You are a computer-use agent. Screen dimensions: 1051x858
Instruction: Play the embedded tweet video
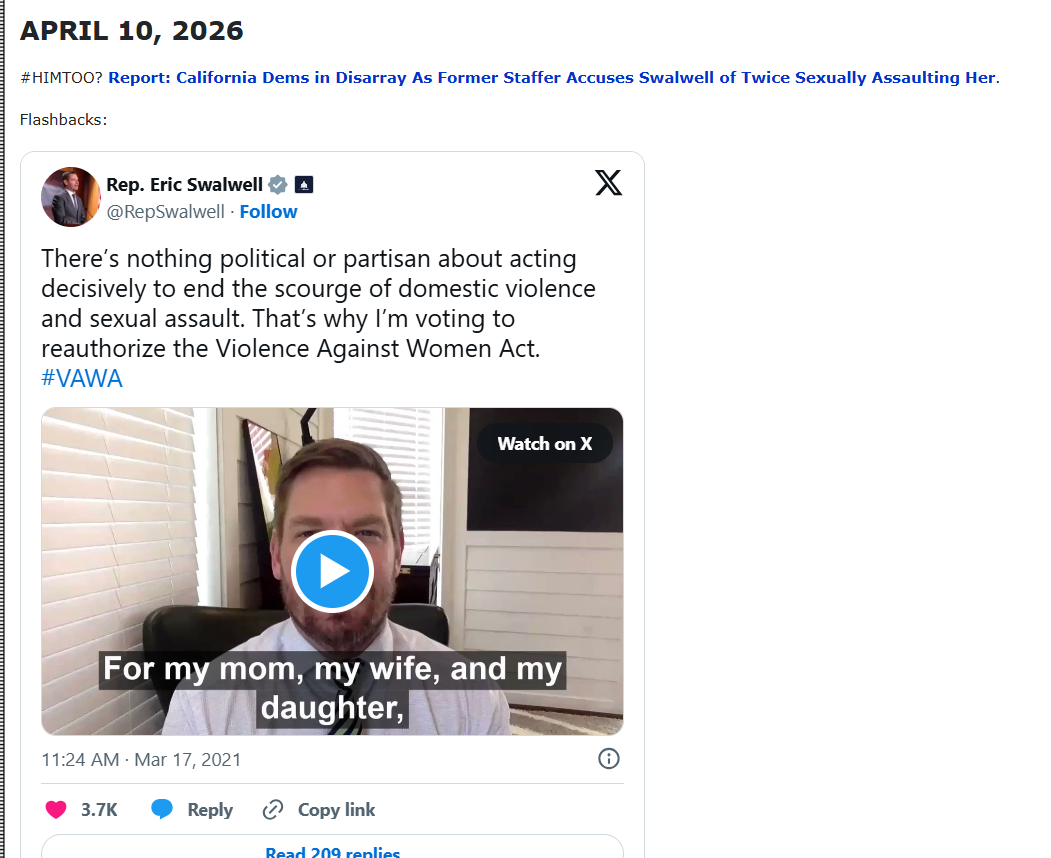click(x=332, y=571)
